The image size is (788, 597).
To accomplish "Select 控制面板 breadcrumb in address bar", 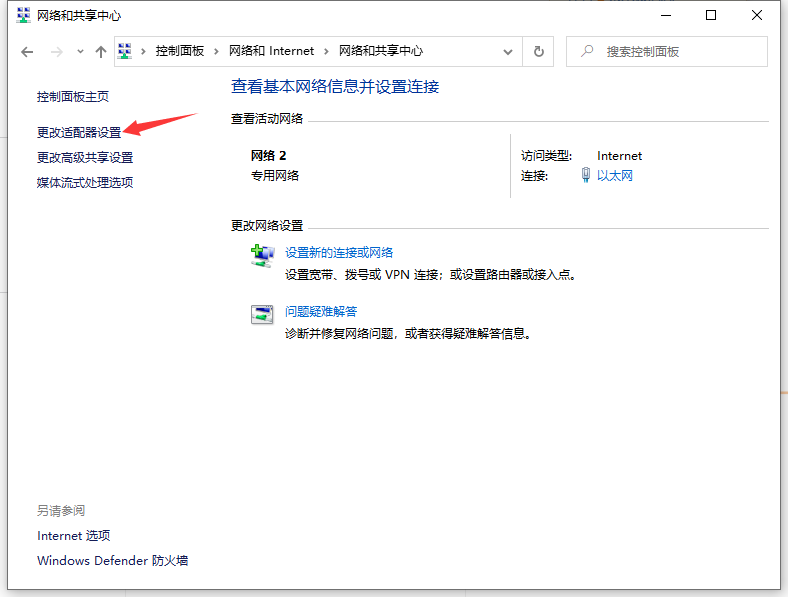I will pyautogui.click(x=182, y=51).
